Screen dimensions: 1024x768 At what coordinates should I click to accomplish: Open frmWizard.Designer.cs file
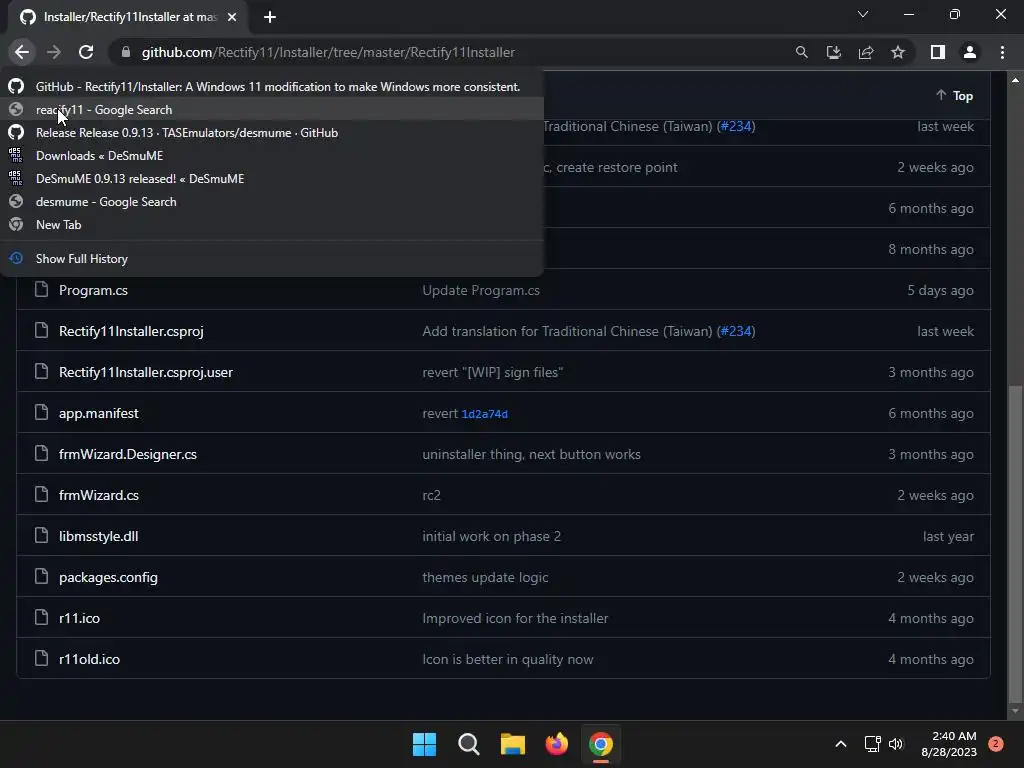pos(128,454)
